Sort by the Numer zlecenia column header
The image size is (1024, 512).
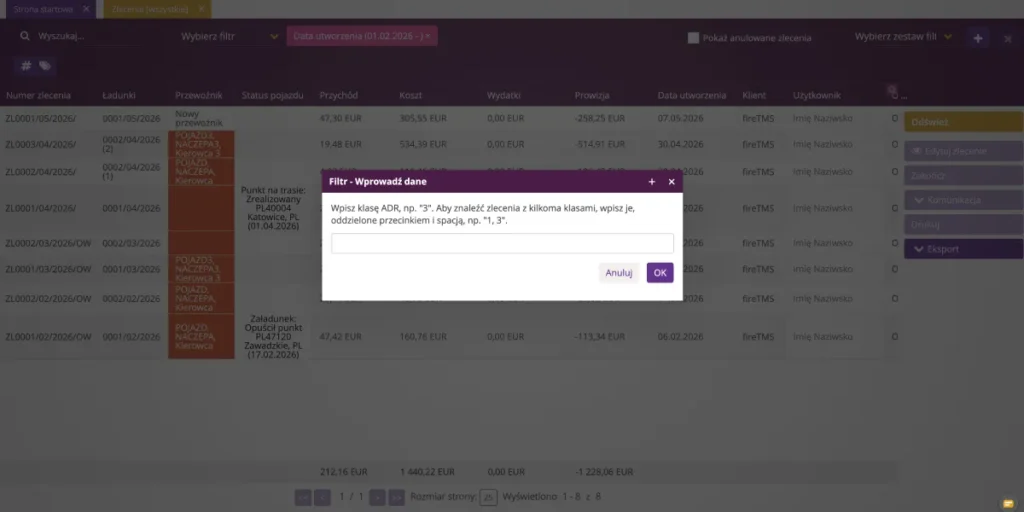coord(39,95)
